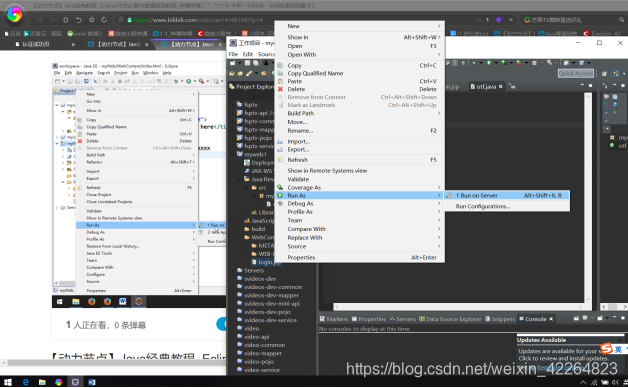The height and width of the screenshot is (388, 628).
Task: Click the 360 browser icon on the taskbar
Action: point(59,382)
